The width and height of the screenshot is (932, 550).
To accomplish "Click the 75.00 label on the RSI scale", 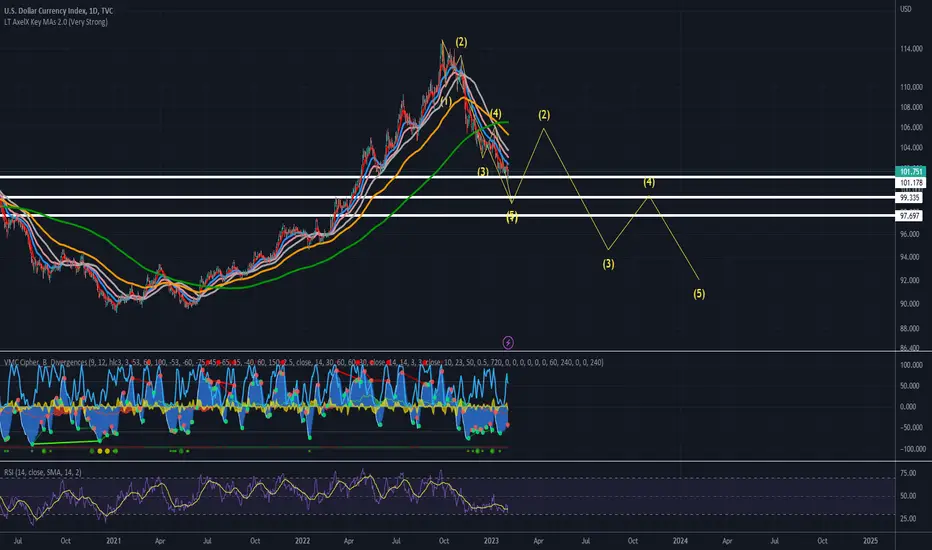I will click(908, 473).
